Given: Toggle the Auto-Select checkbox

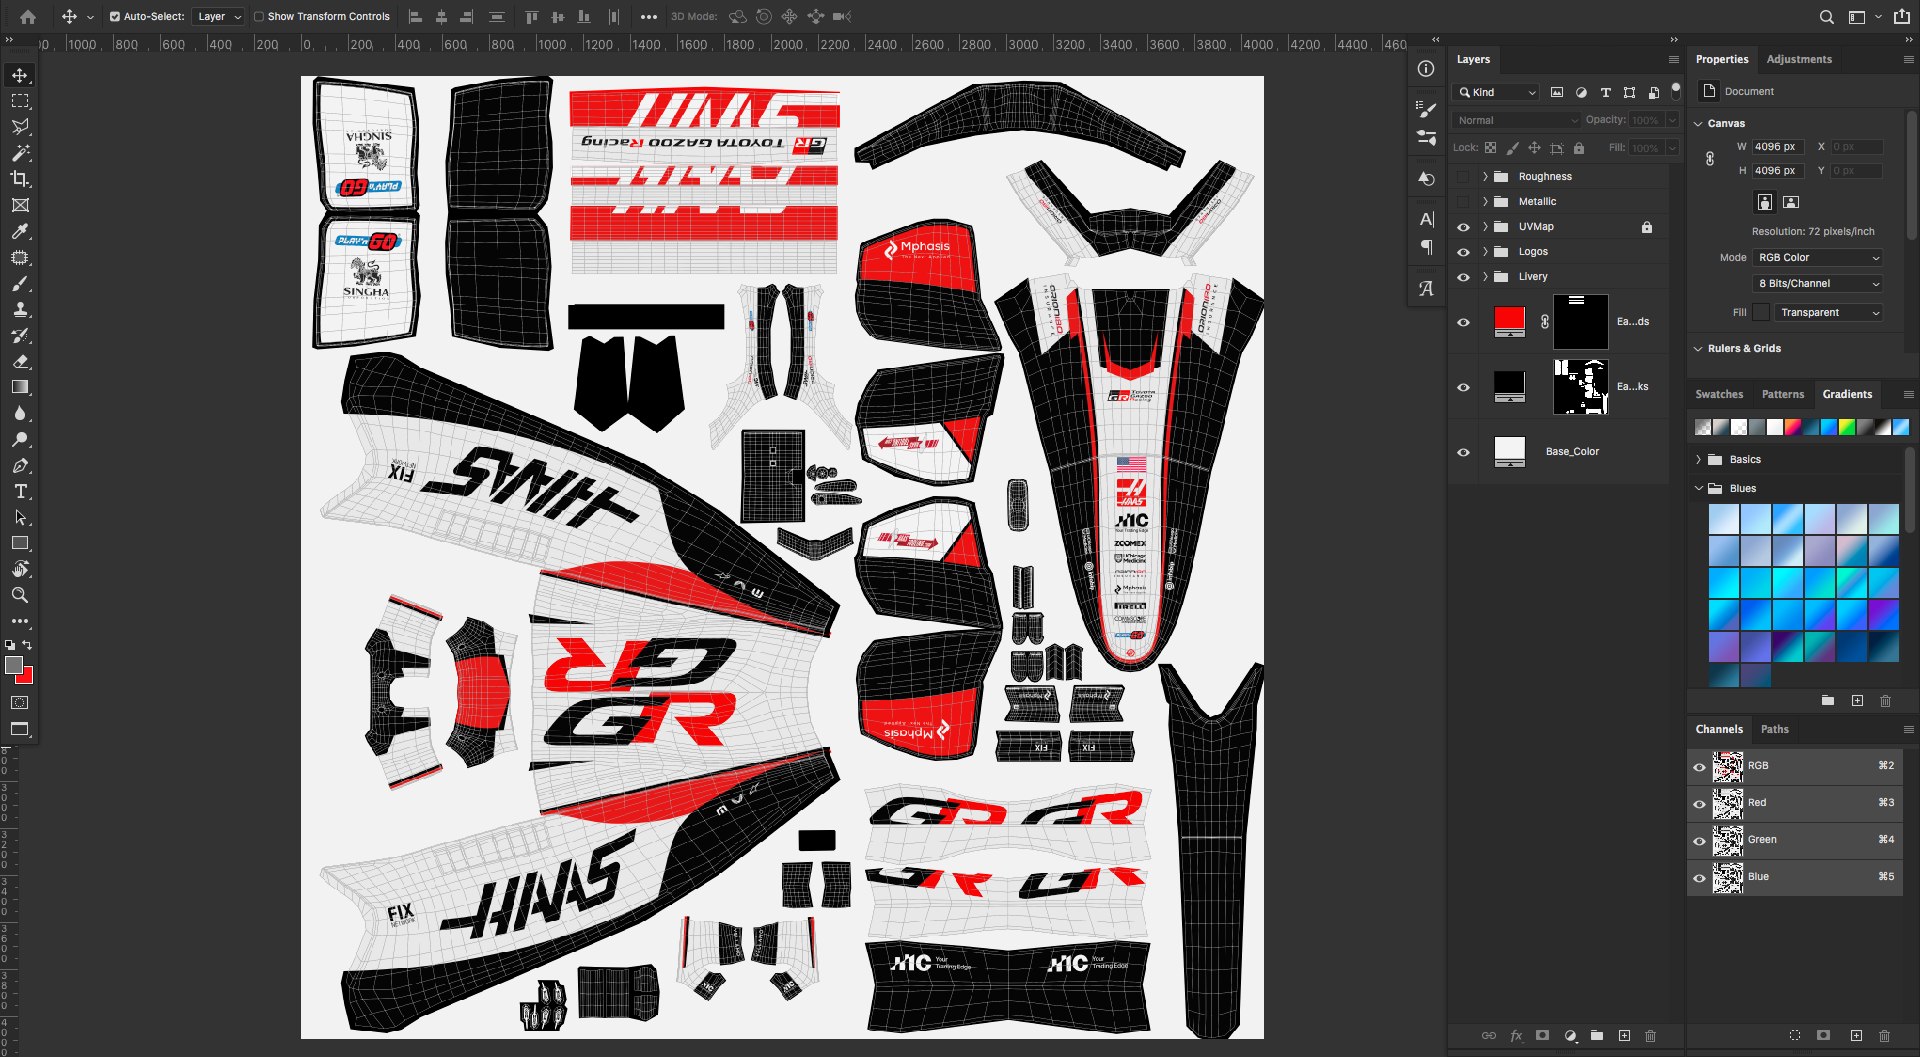Looking at the screenshot, I should pyautogui.click(x=115, y=17).
